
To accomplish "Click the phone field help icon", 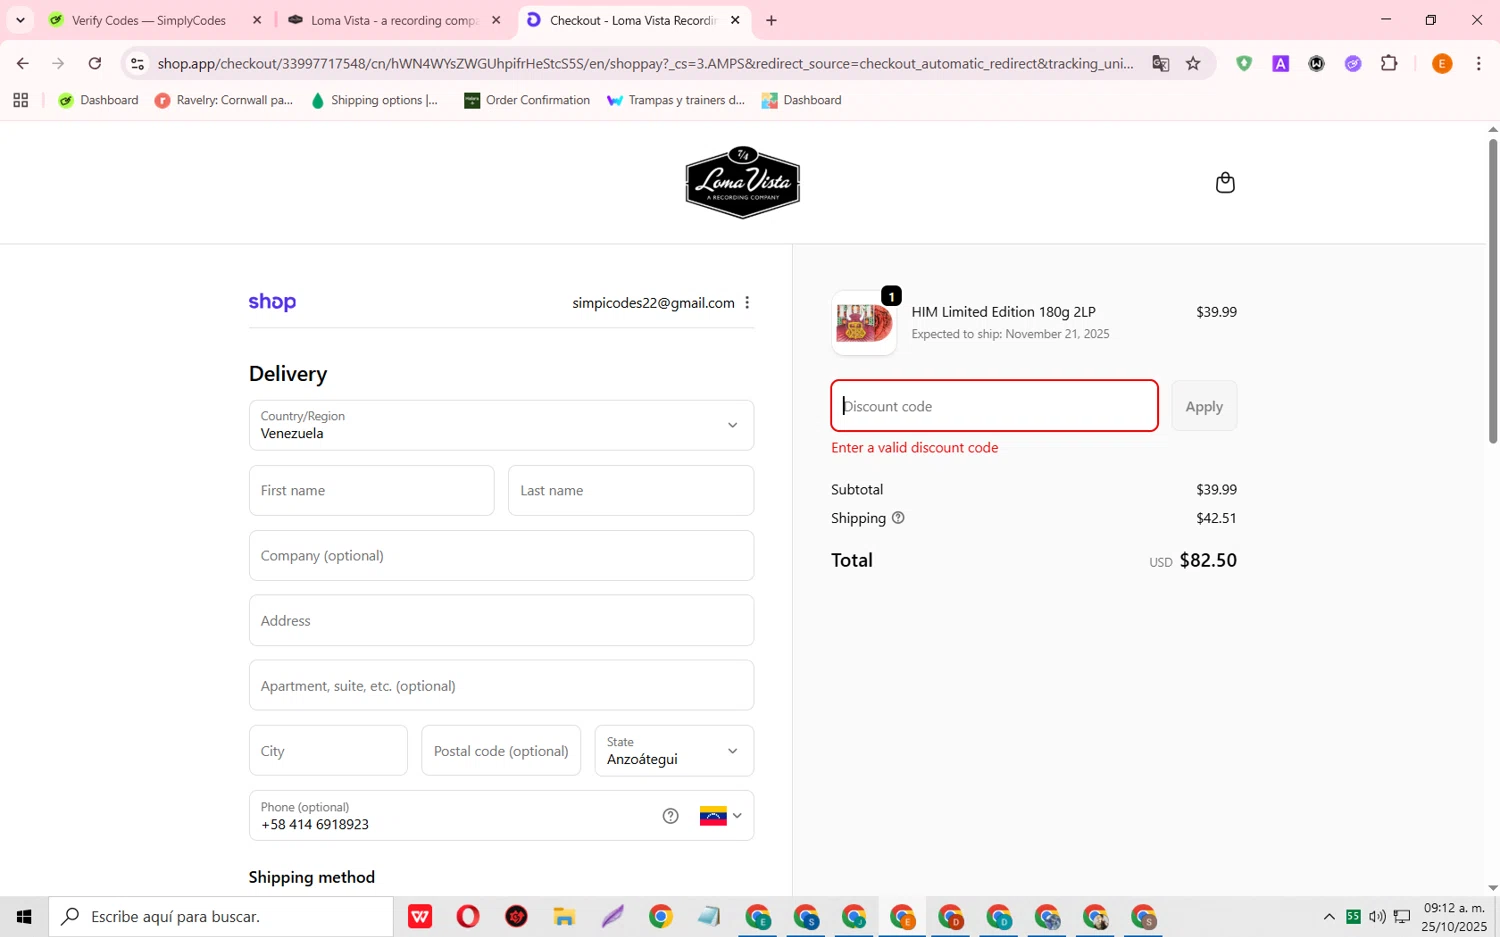I will 670,816.
